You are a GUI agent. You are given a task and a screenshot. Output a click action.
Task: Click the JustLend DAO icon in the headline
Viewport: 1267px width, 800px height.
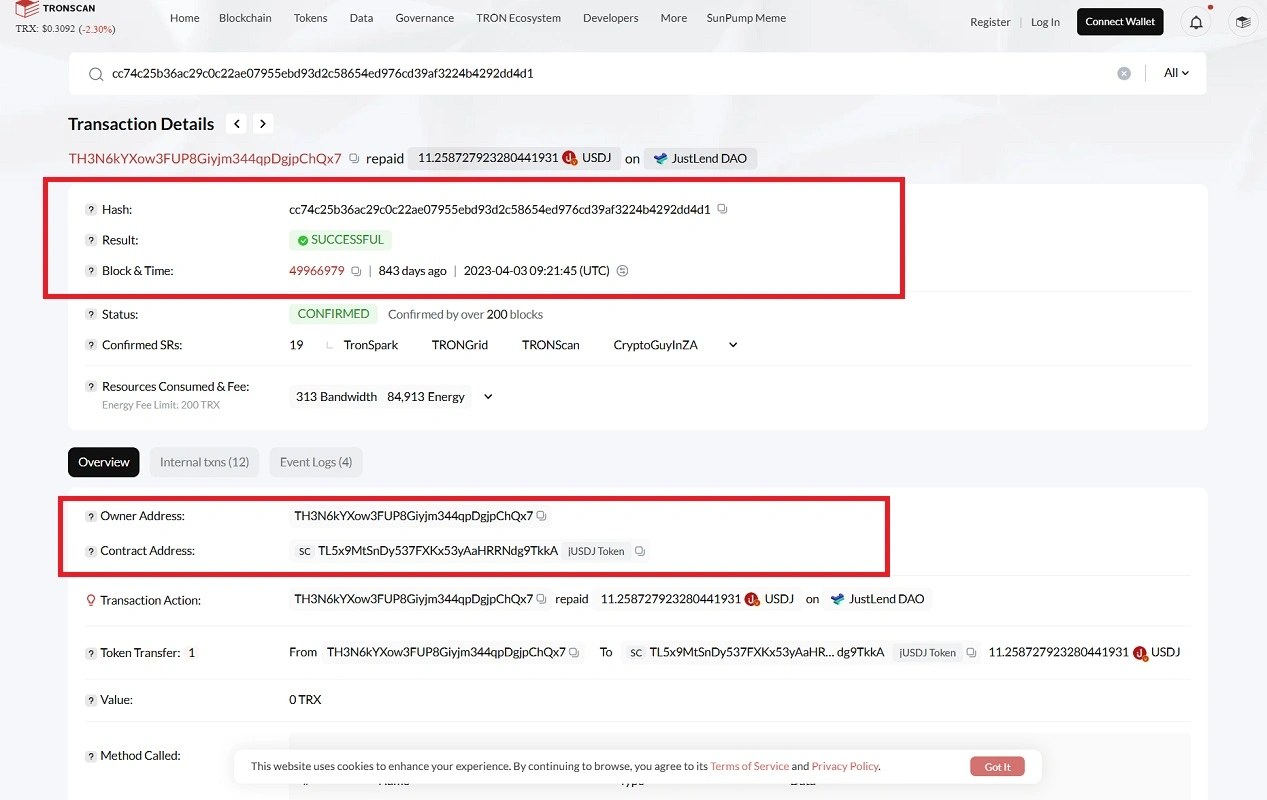coord(660,158)
